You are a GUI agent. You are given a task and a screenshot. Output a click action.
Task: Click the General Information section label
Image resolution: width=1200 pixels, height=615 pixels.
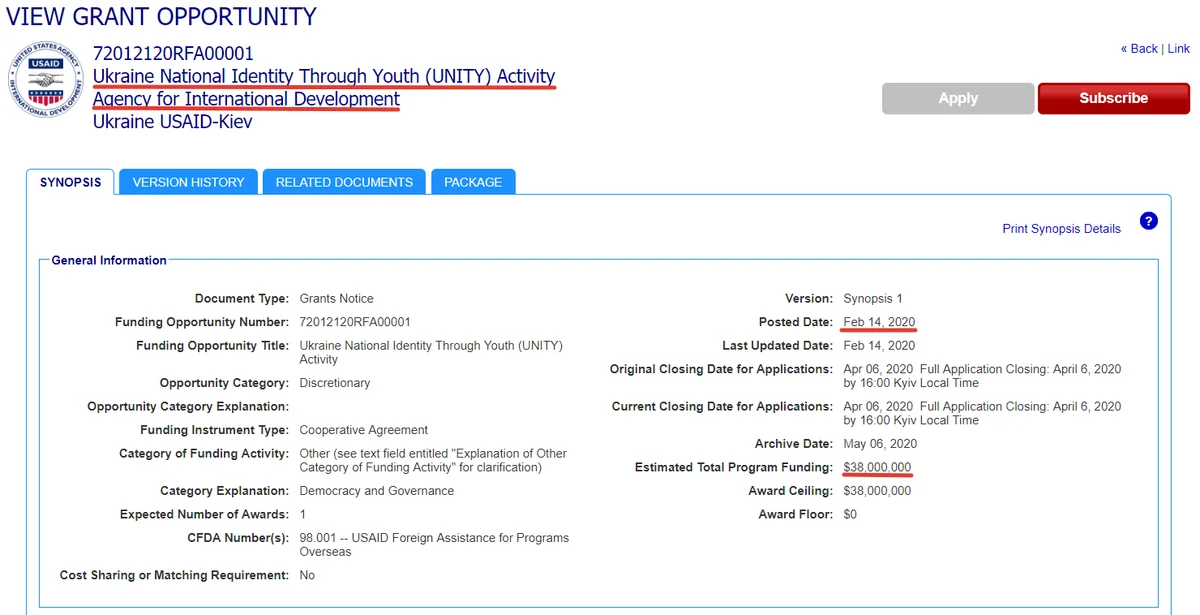coord(109,260)
